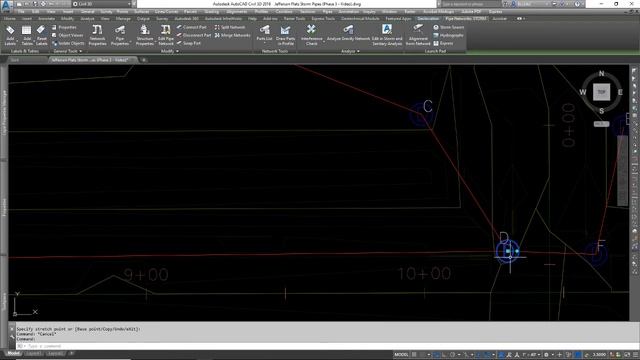Click Isolate Objects in General Tools
The image size is (640, 360).
pyautogui.click(x=68, y=43)
